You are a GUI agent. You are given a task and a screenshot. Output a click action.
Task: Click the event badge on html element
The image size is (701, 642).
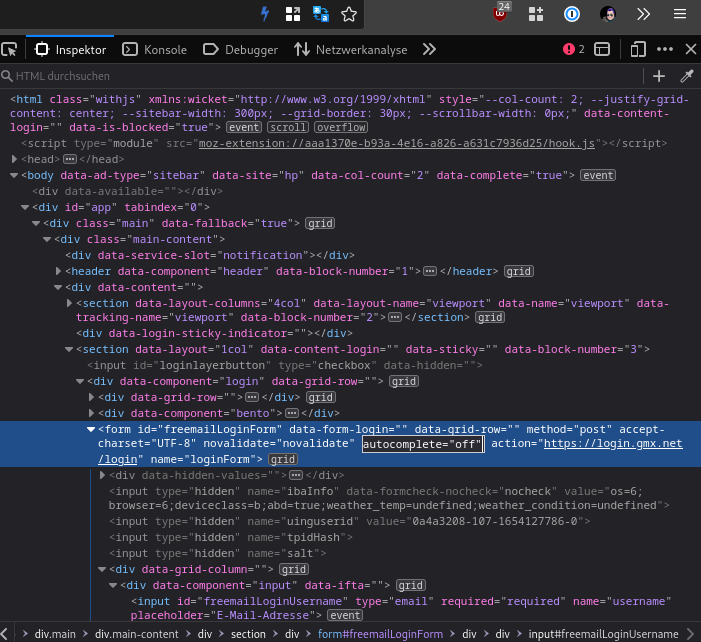244,127
